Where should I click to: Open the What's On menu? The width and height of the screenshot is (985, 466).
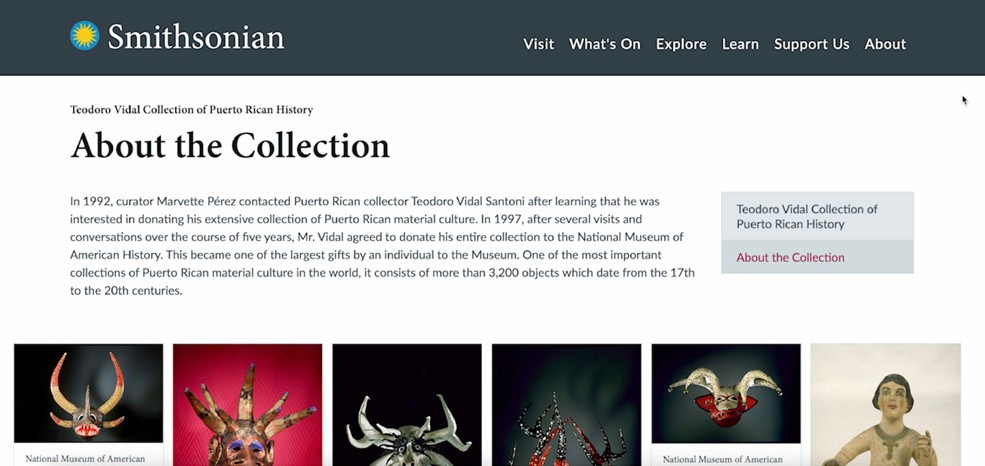pyautogui.click(x=604, y=44)
